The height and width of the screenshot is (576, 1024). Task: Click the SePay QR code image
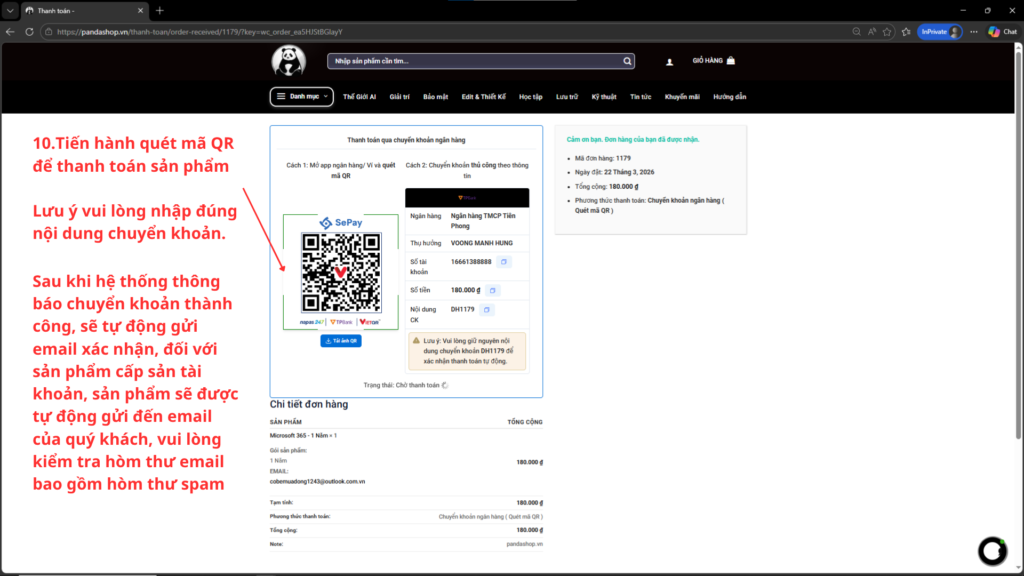tap(341, 272)
